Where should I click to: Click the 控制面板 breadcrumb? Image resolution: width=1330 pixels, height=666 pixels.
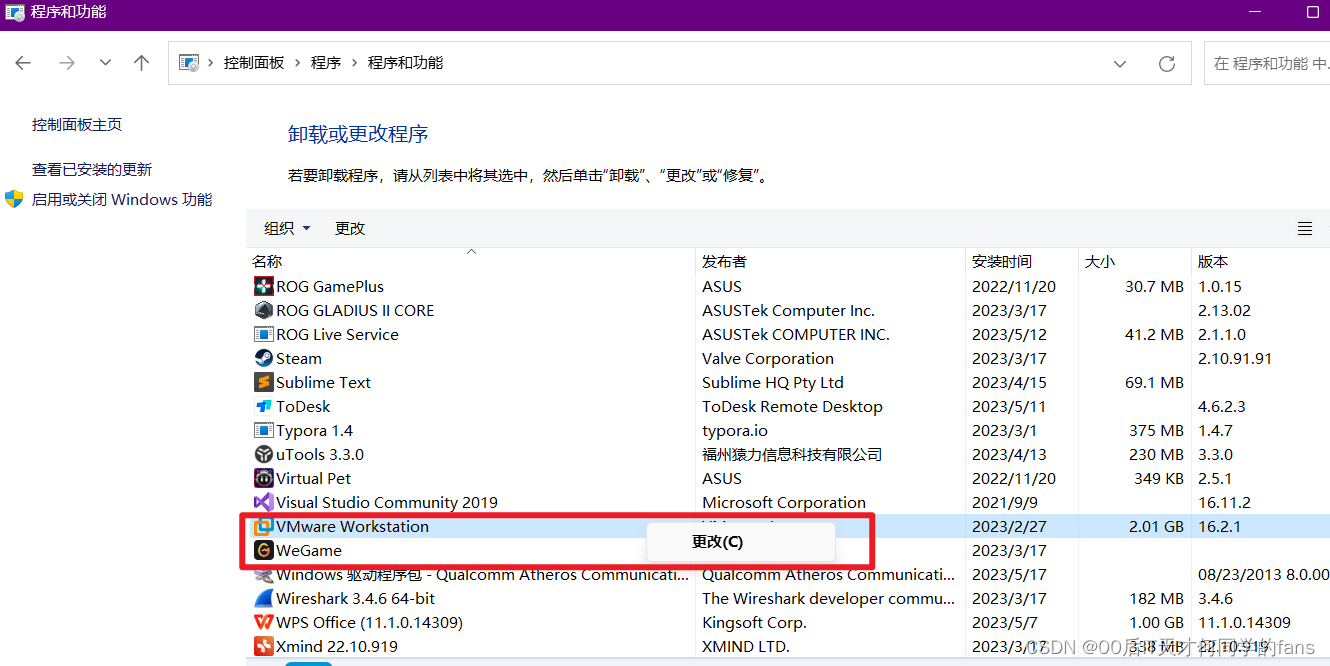(x=254, y=62)
